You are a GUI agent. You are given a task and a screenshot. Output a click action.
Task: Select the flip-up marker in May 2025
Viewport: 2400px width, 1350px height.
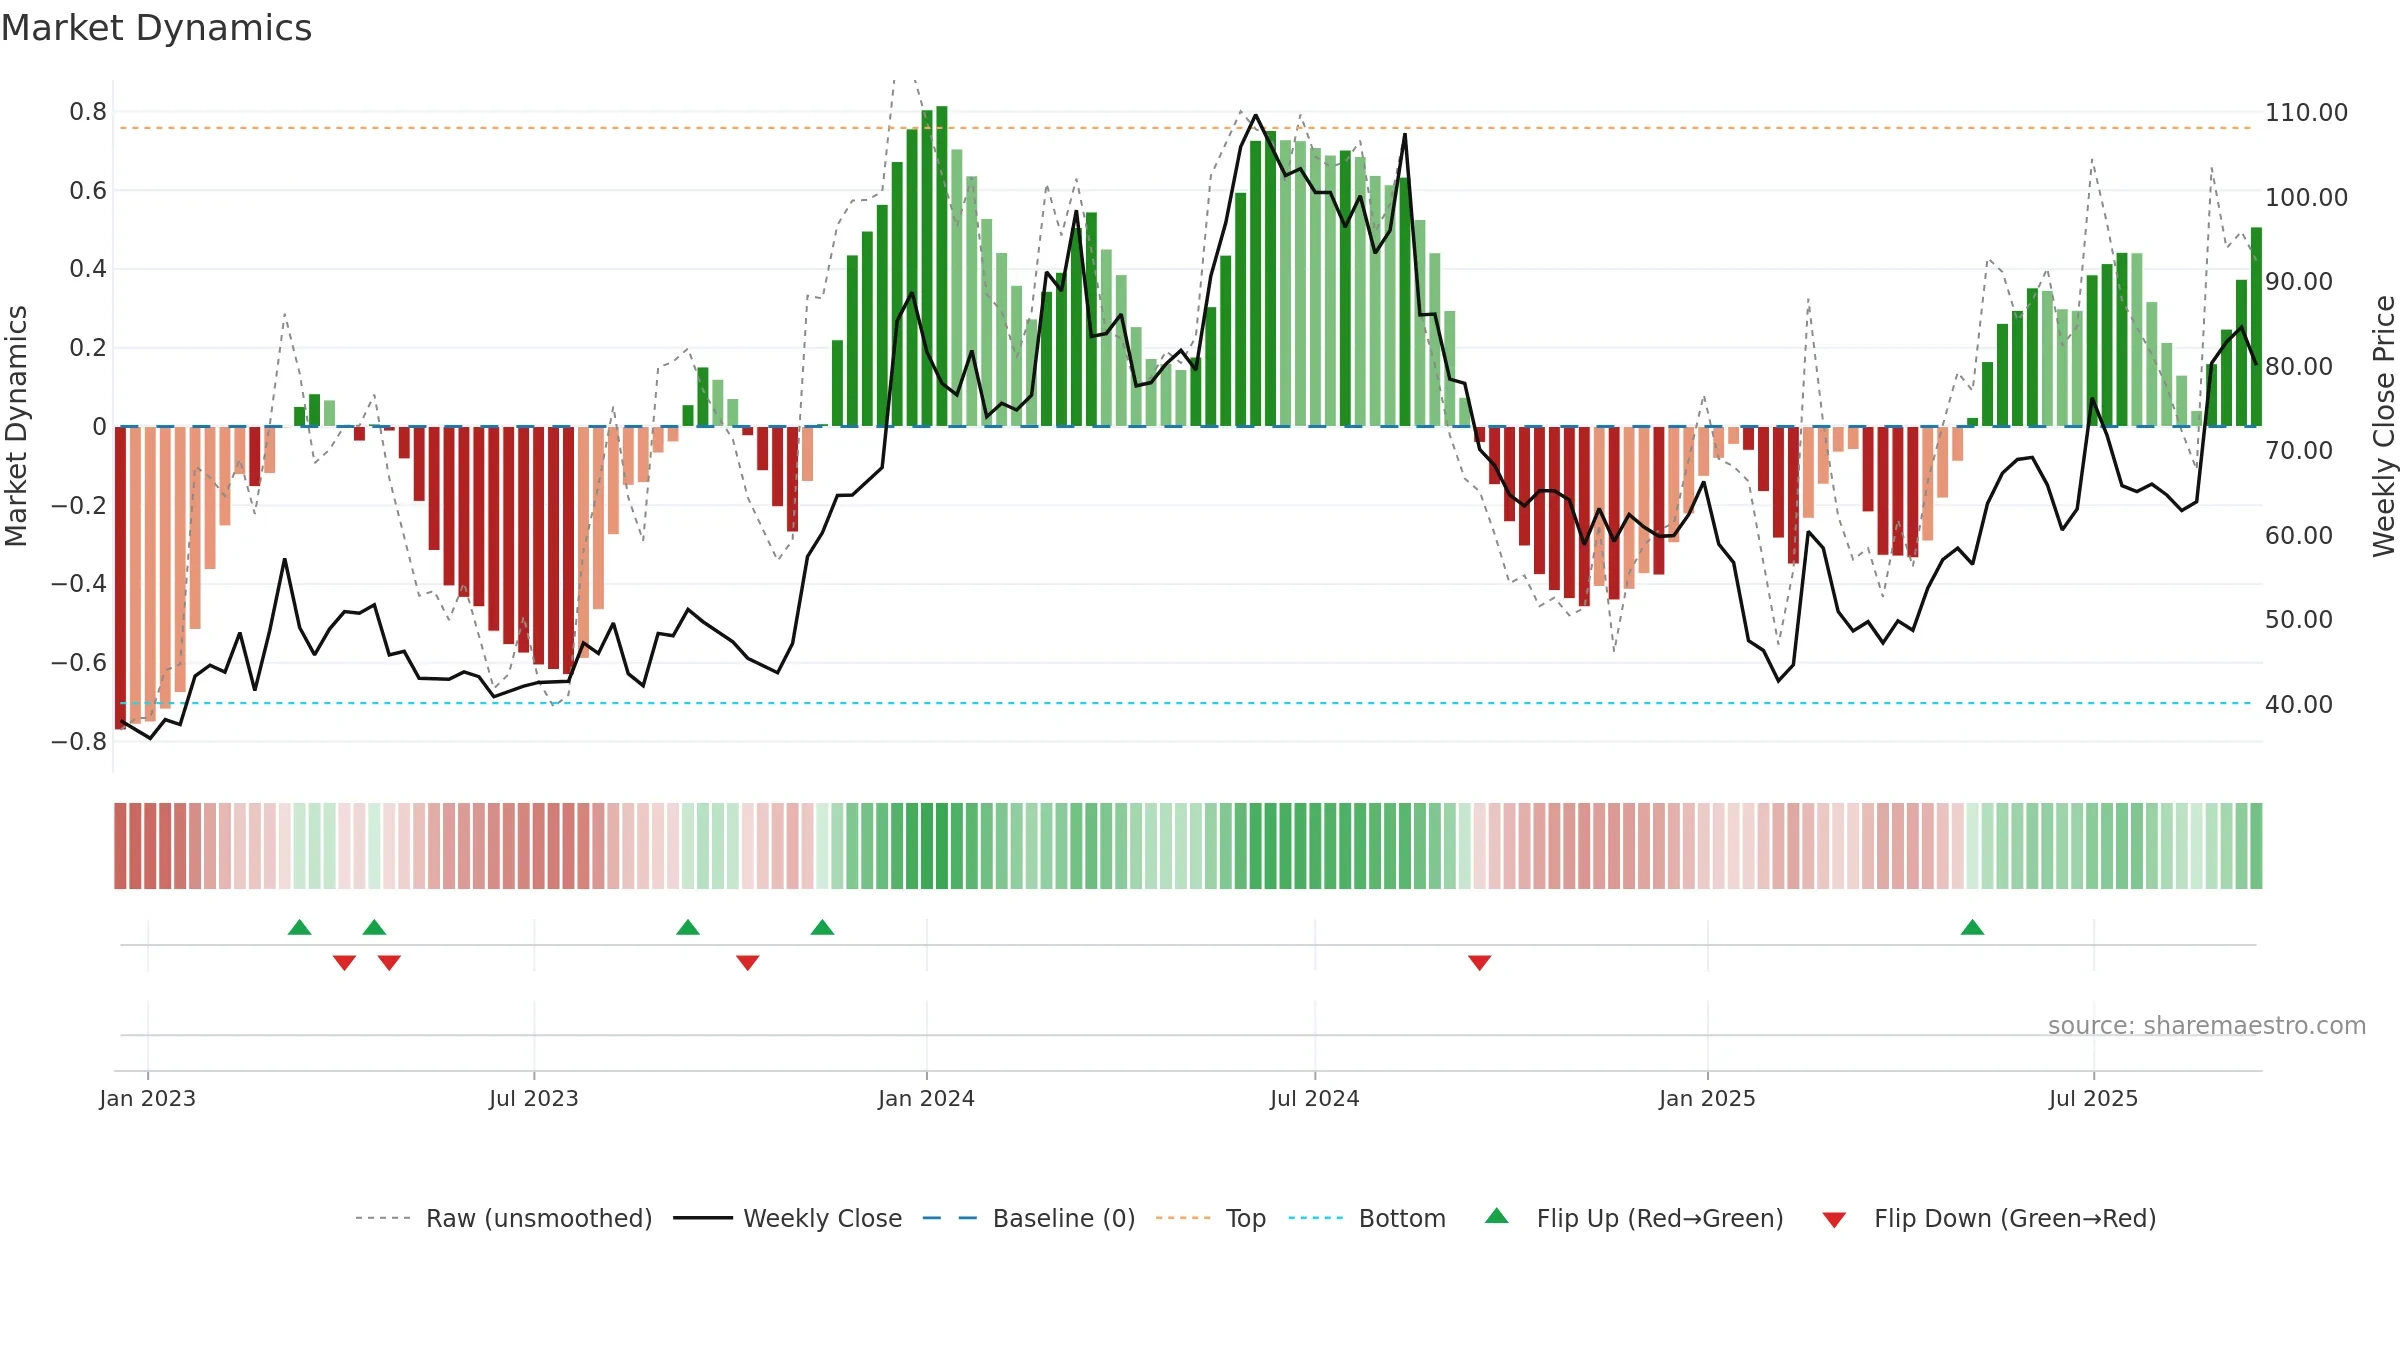1972,927
